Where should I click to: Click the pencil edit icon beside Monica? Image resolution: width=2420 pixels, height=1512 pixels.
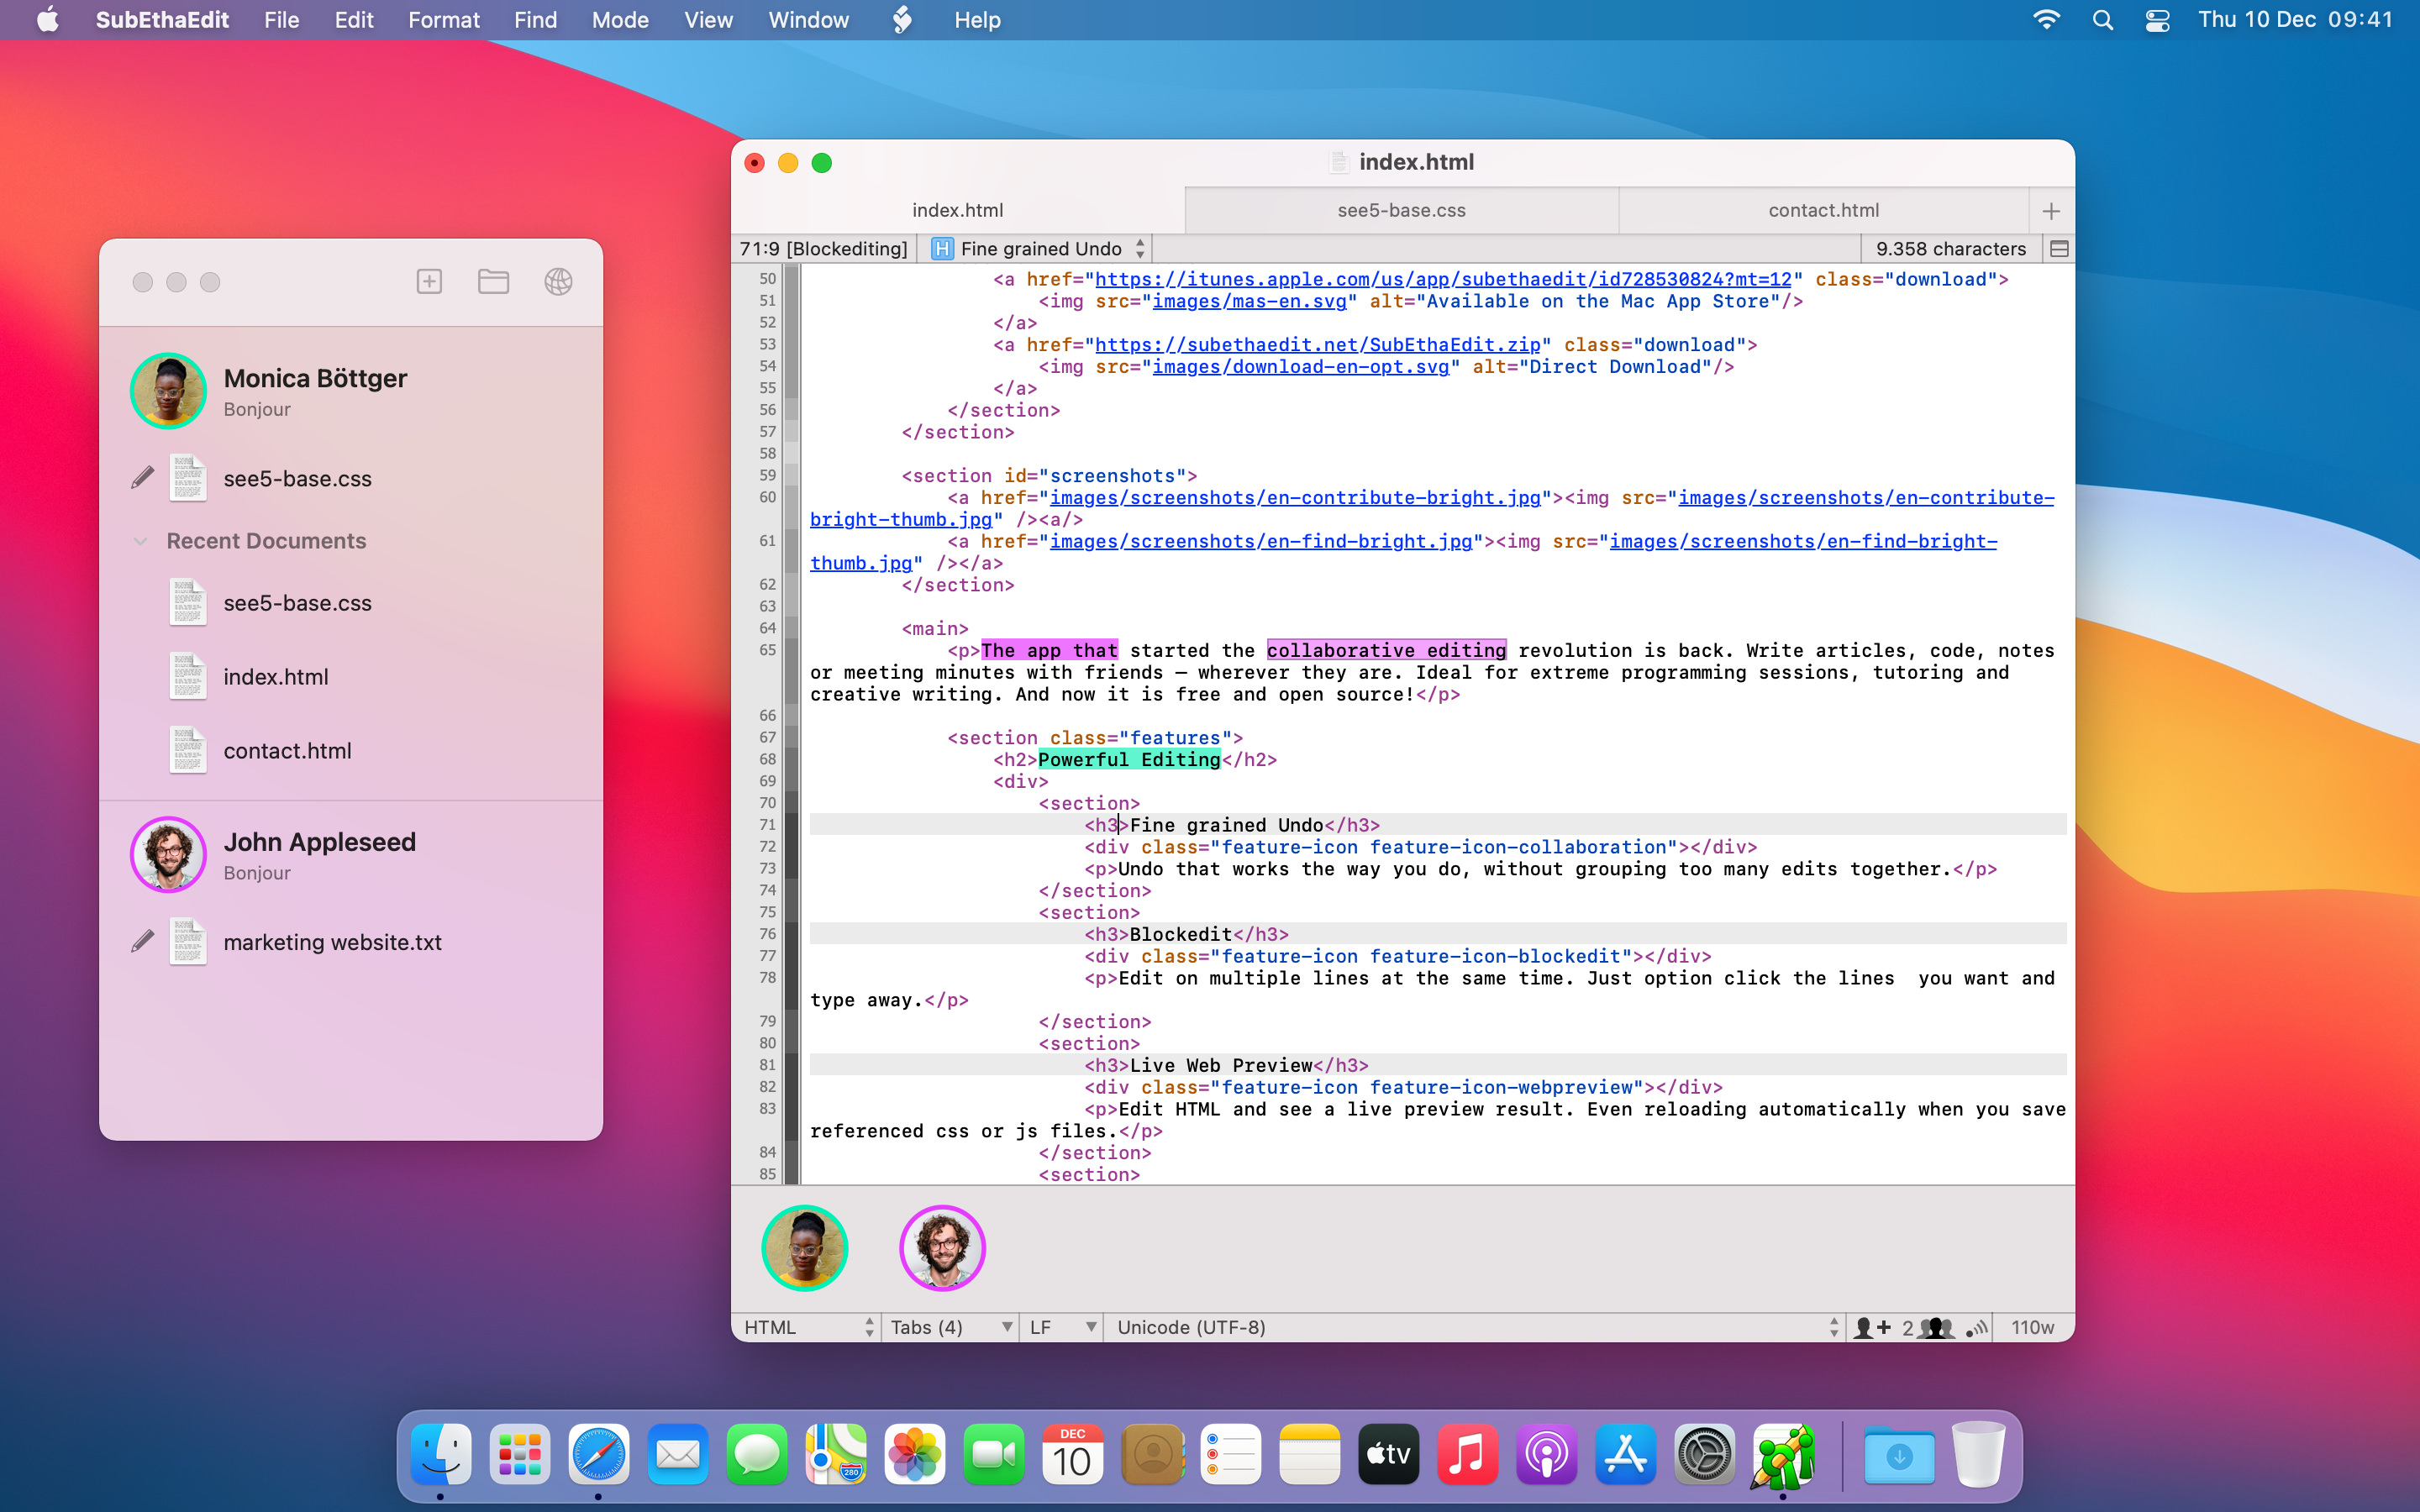tap(145, 475)
